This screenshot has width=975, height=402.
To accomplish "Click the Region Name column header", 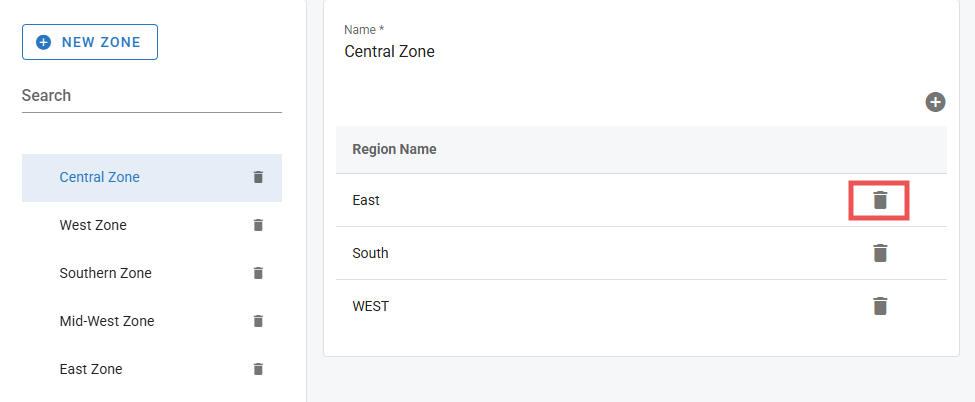I will point(394,150).
